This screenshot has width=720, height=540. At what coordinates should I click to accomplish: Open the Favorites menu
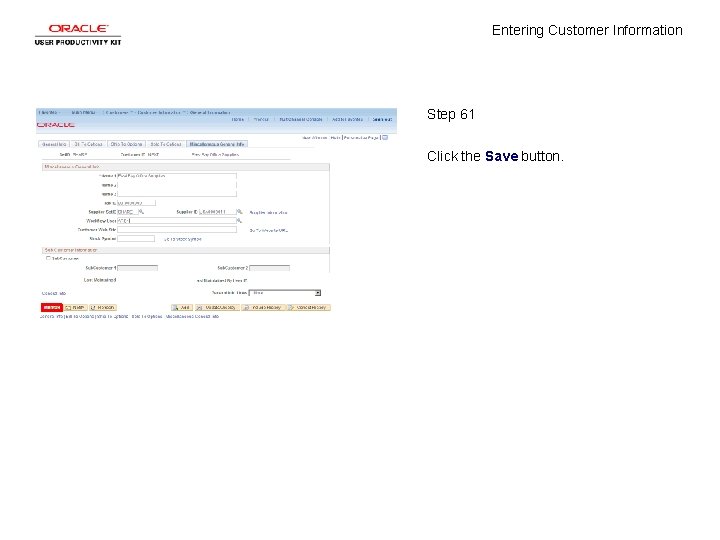coord(49,112)
